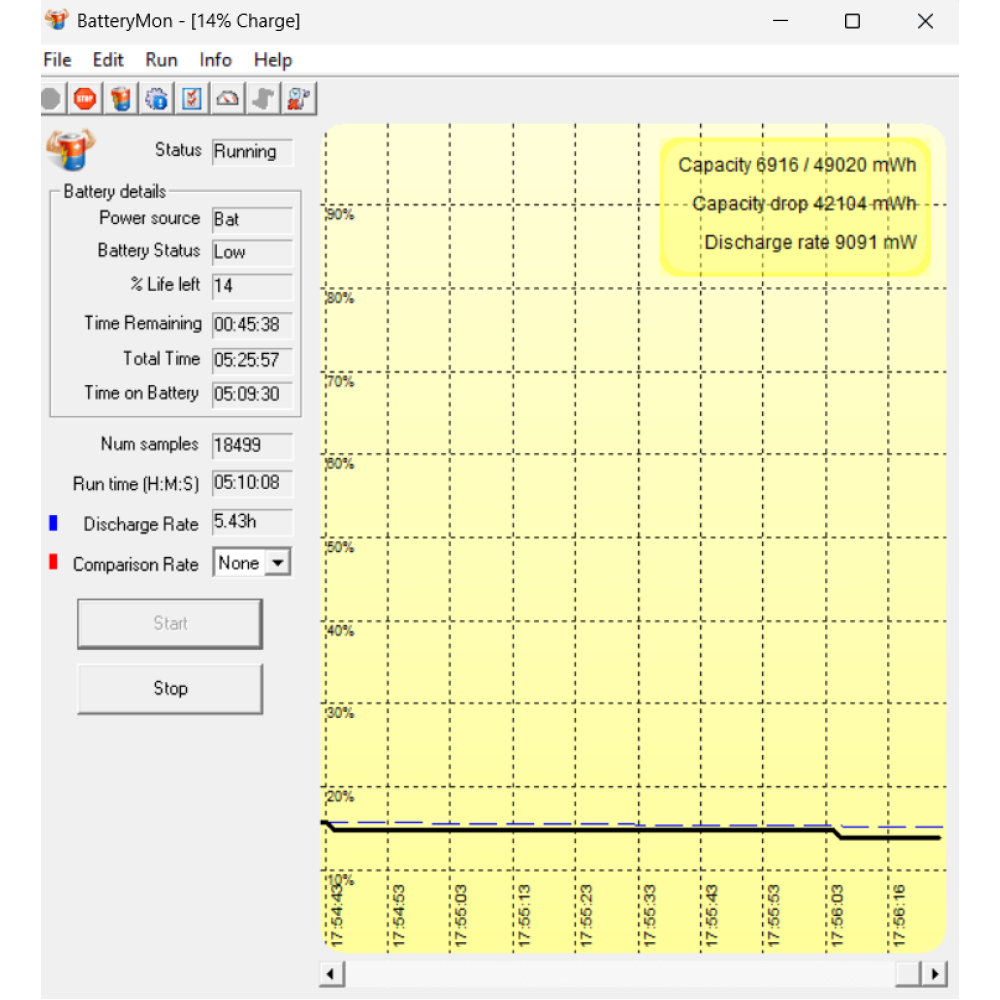
Task: Expand the Comparison Rate dropdown
Action: [279, 564]
